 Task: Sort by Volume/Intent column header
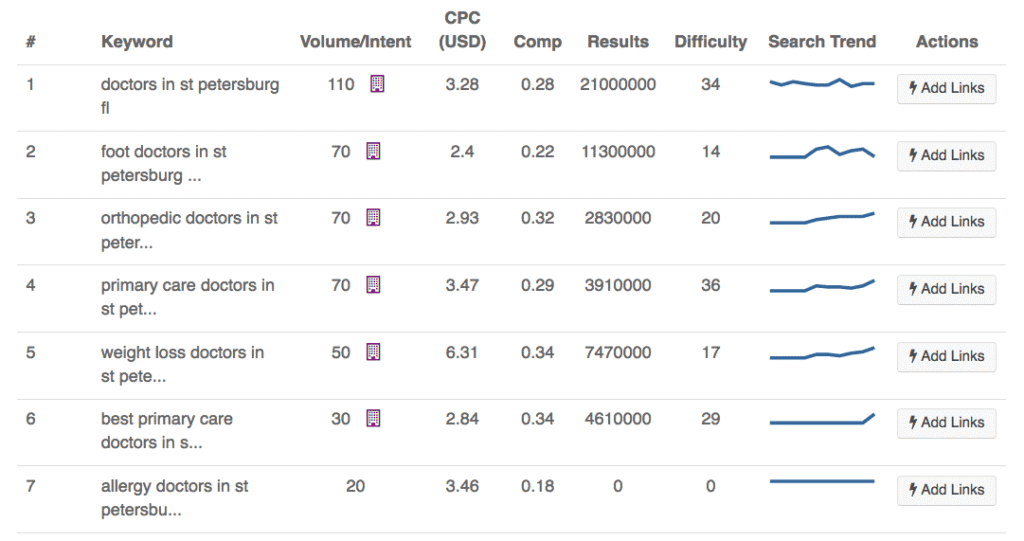(355, 42)
